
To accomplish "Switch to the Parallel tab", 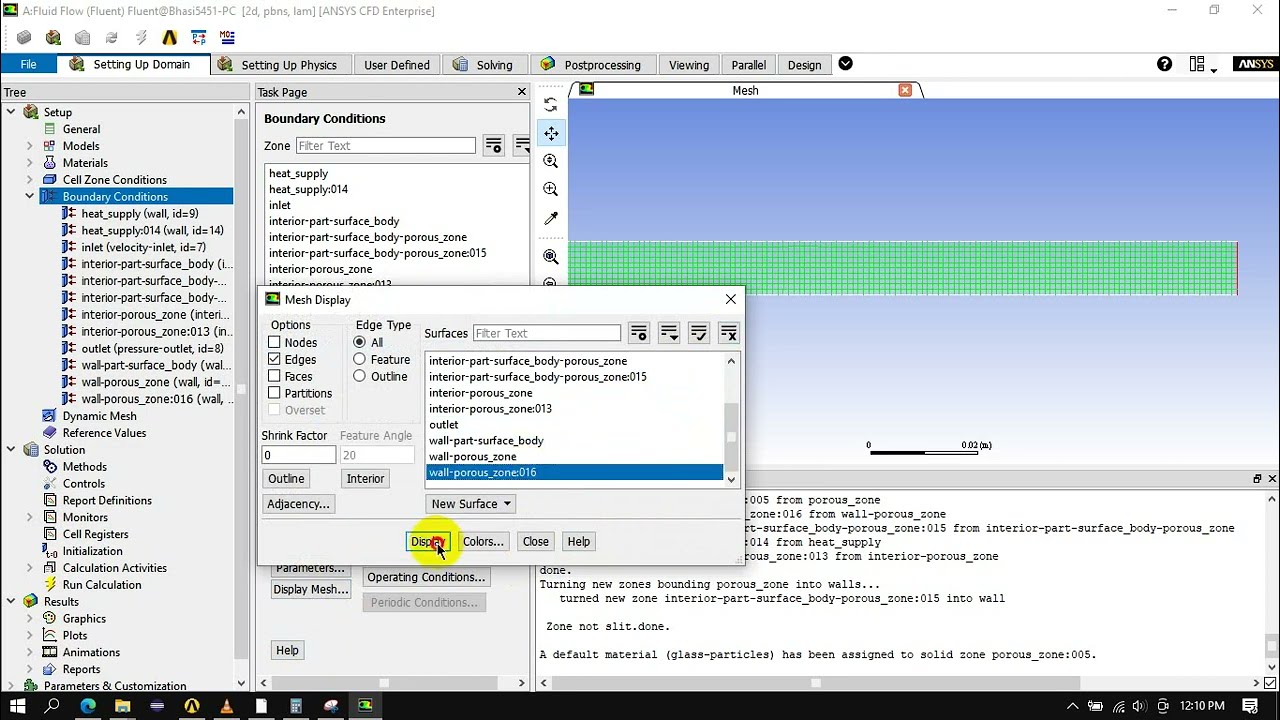I will [x=748, y=65].
